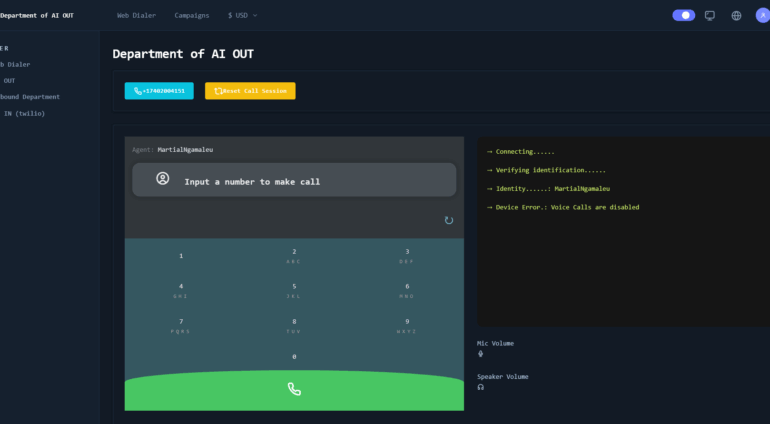Viewport: 770px width, 424px height.
Task: Click the +17402004151 phone number button
Action: tap(159, 91)
